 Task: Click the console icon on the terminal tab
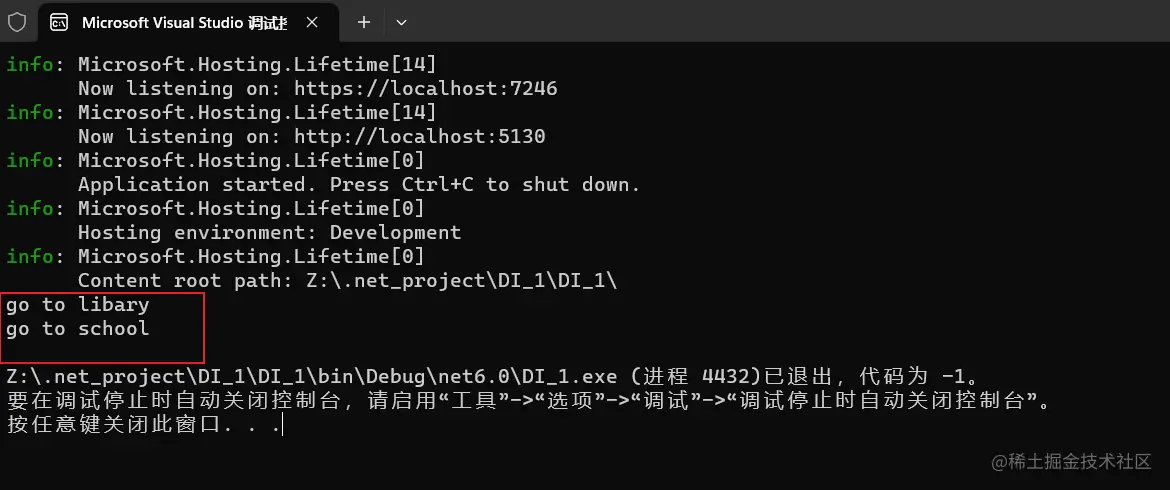point(59,22)
